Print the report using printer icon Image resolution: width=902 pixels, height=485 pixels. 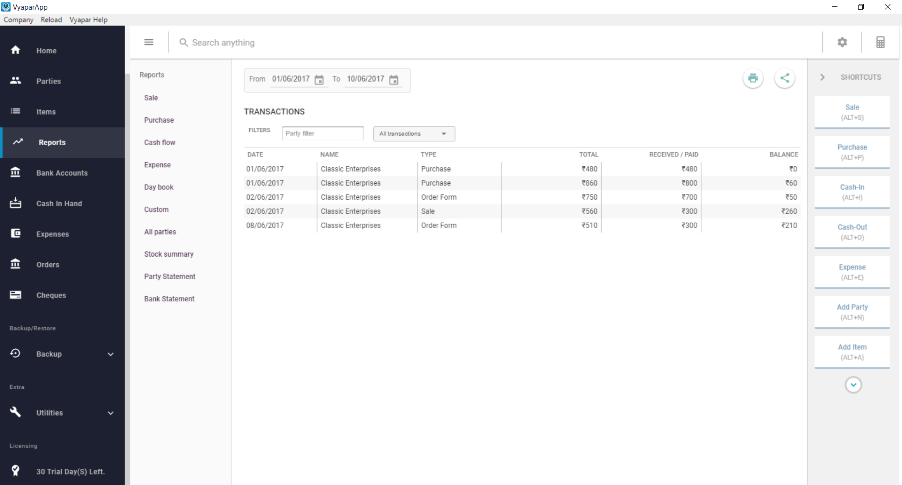pos(753,79)
